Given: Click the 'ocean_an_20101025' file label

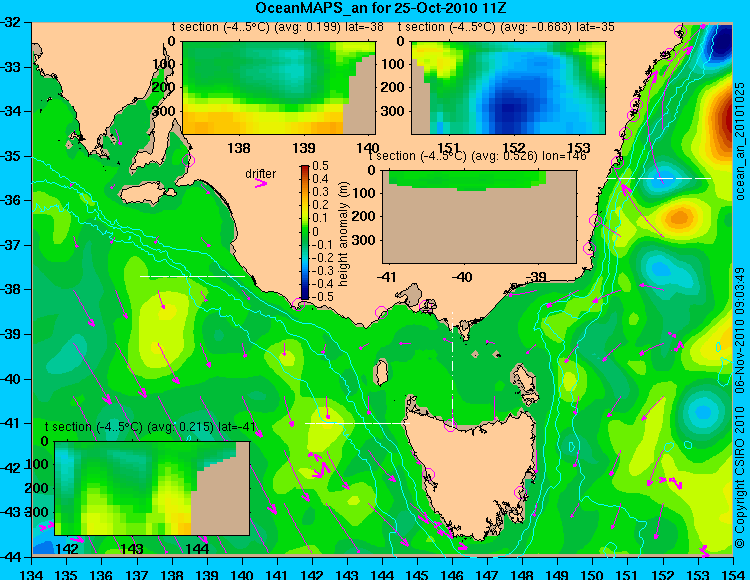Looking at the screenshot, I should click(739, 141).
